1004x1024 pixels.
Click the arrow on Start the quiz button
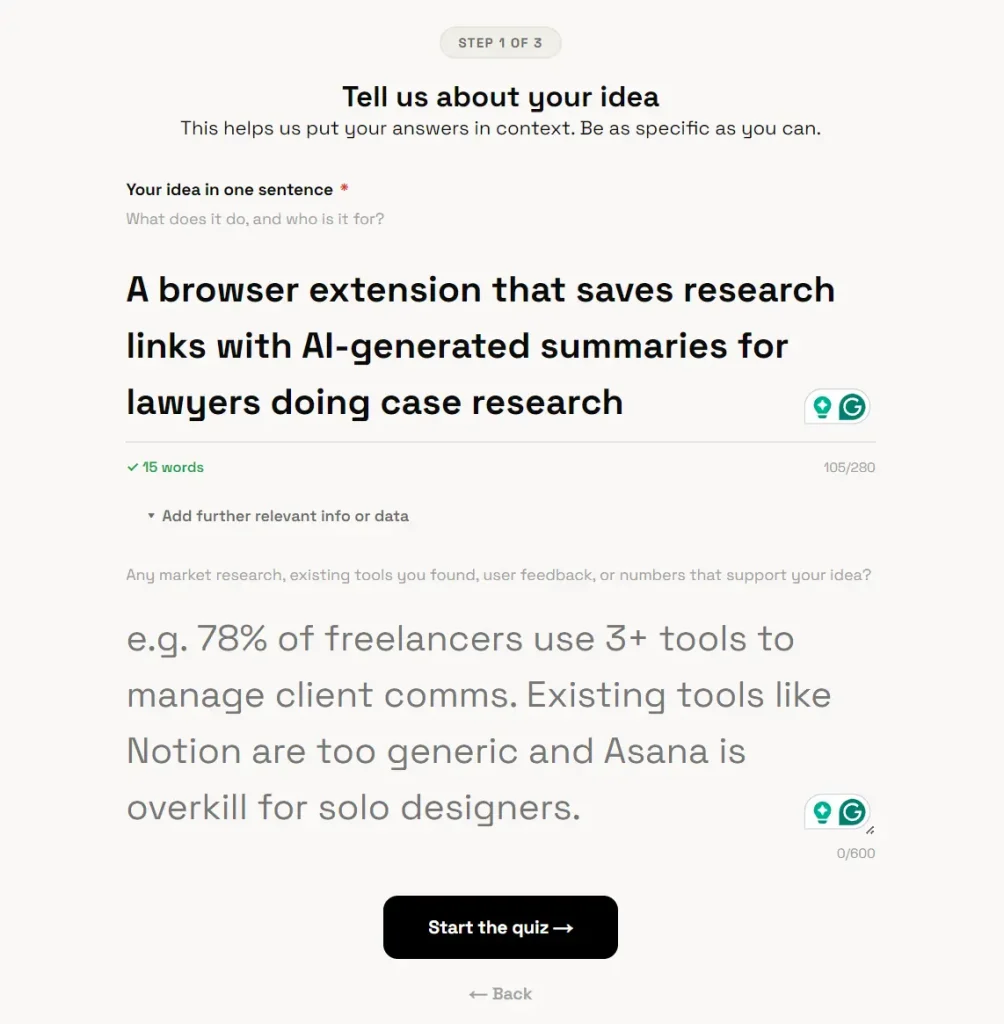click(563, 928)
